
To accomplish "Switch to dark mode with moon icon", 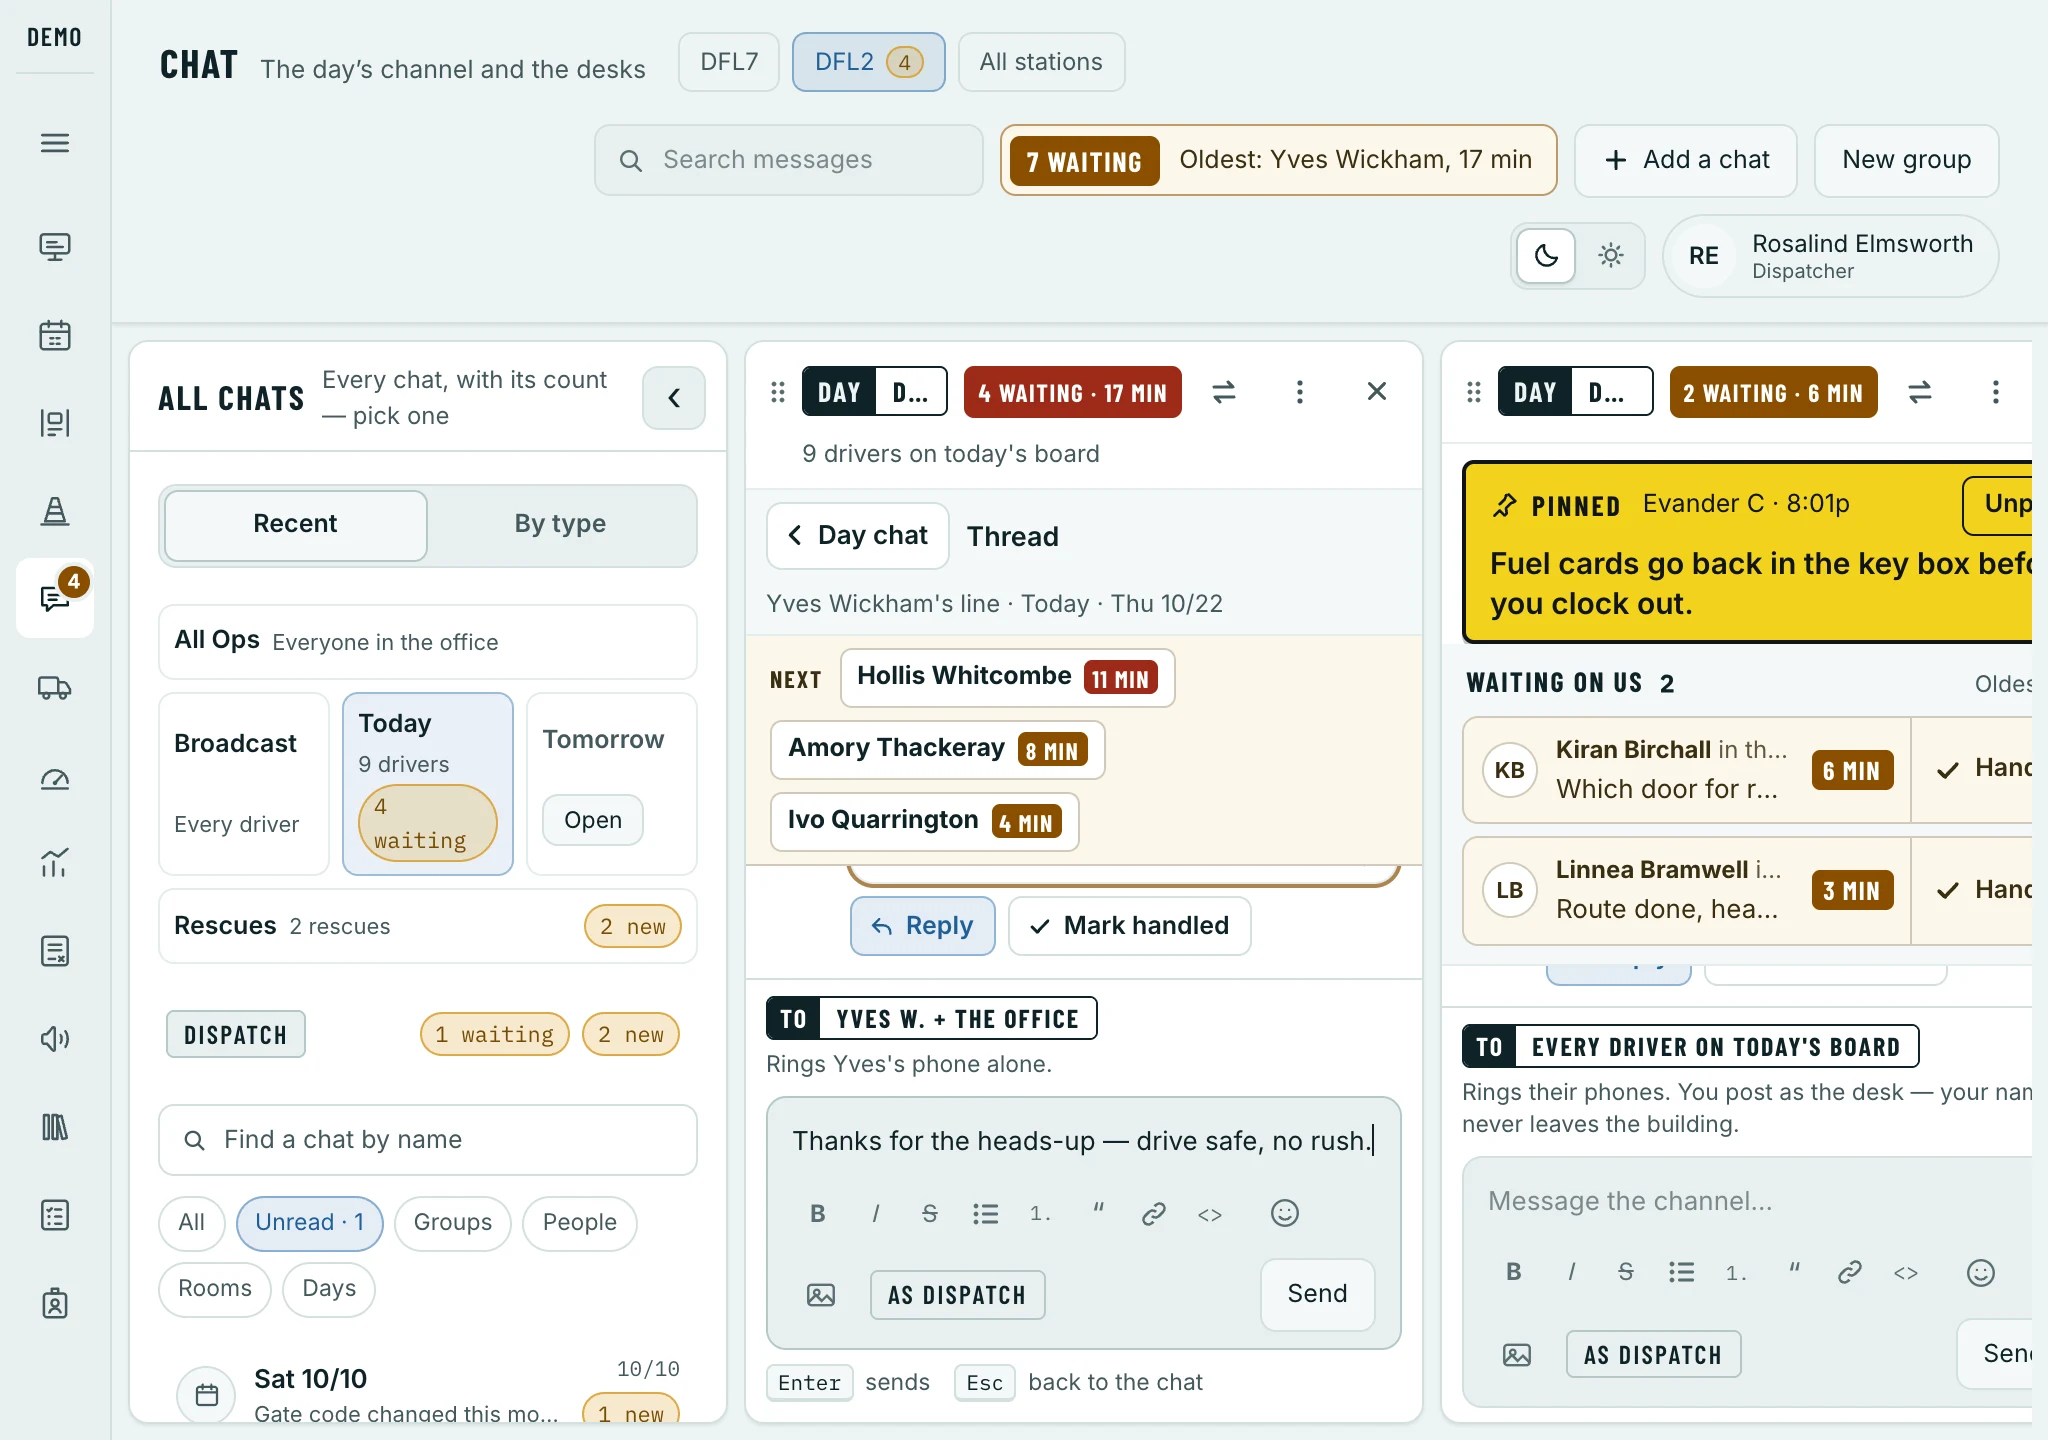I will click(1546, 256).
